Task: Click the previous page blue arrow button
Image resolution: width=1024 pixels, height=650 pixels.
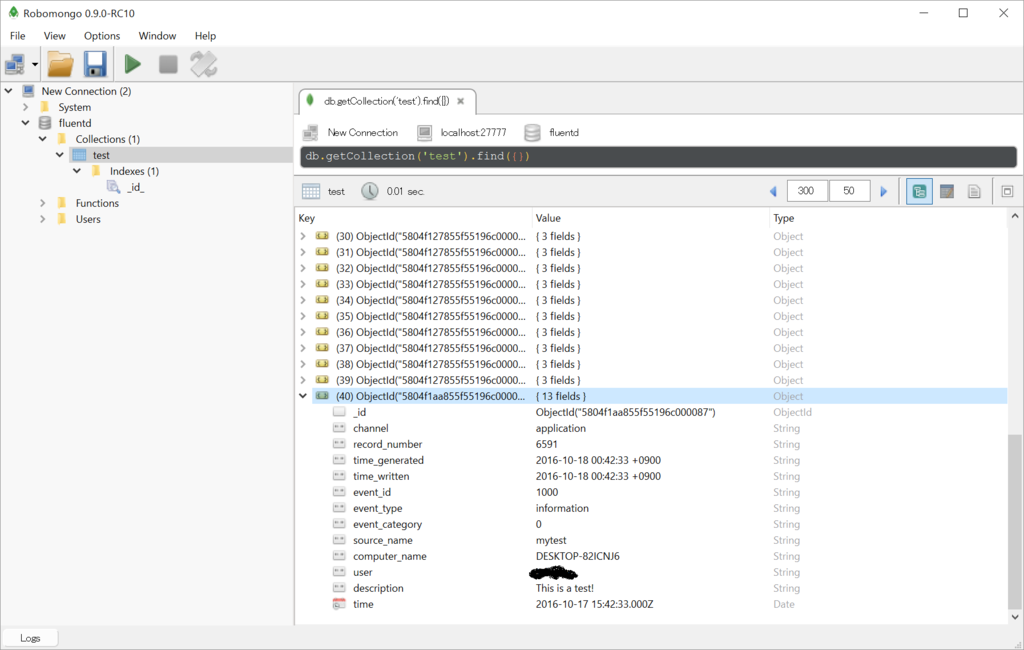Action: click(x=773, y=190)
